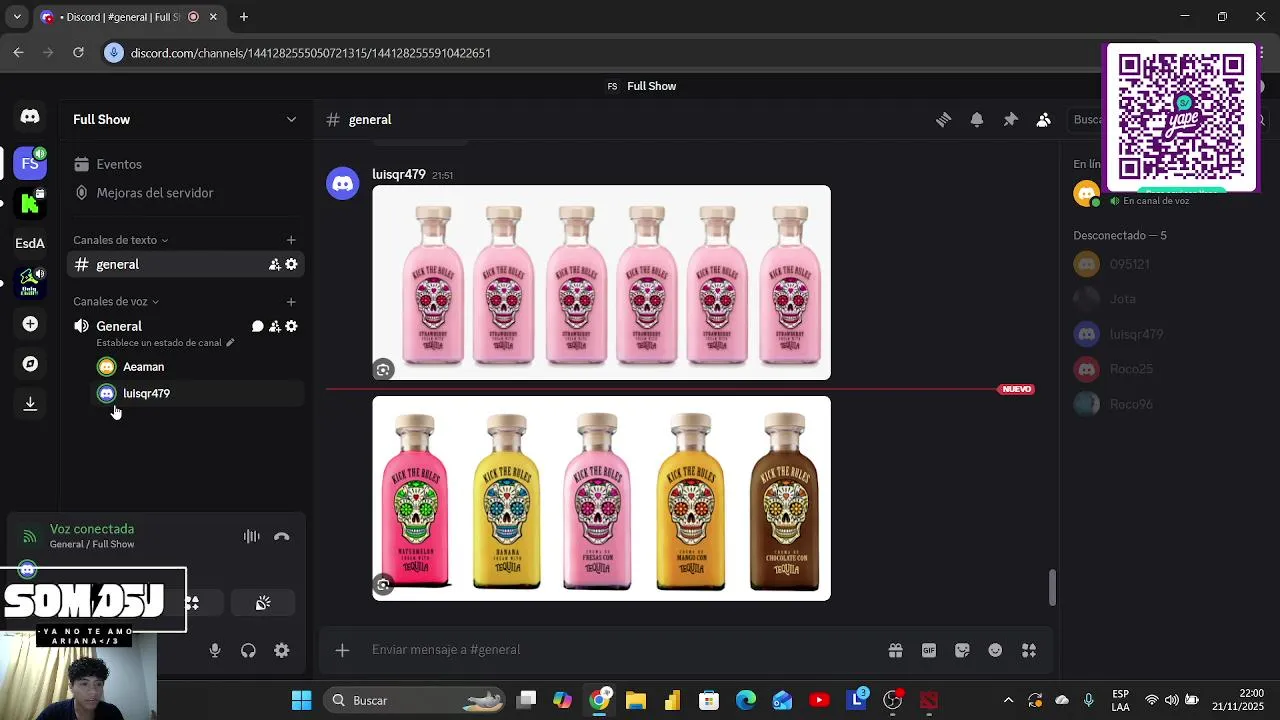Click Voz conectada connection status
The width and height of the screenshot is (1280, 720).
point(92,529)
